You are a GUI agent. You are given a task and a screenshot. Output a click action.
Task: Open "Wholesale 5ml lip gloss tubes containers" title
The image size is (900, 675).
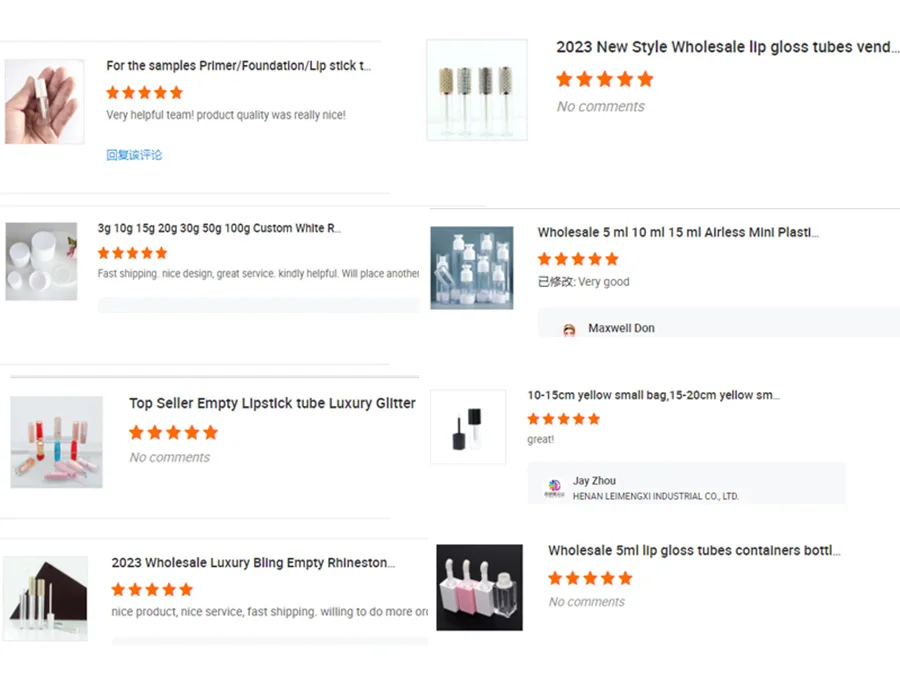click(694, 550)
